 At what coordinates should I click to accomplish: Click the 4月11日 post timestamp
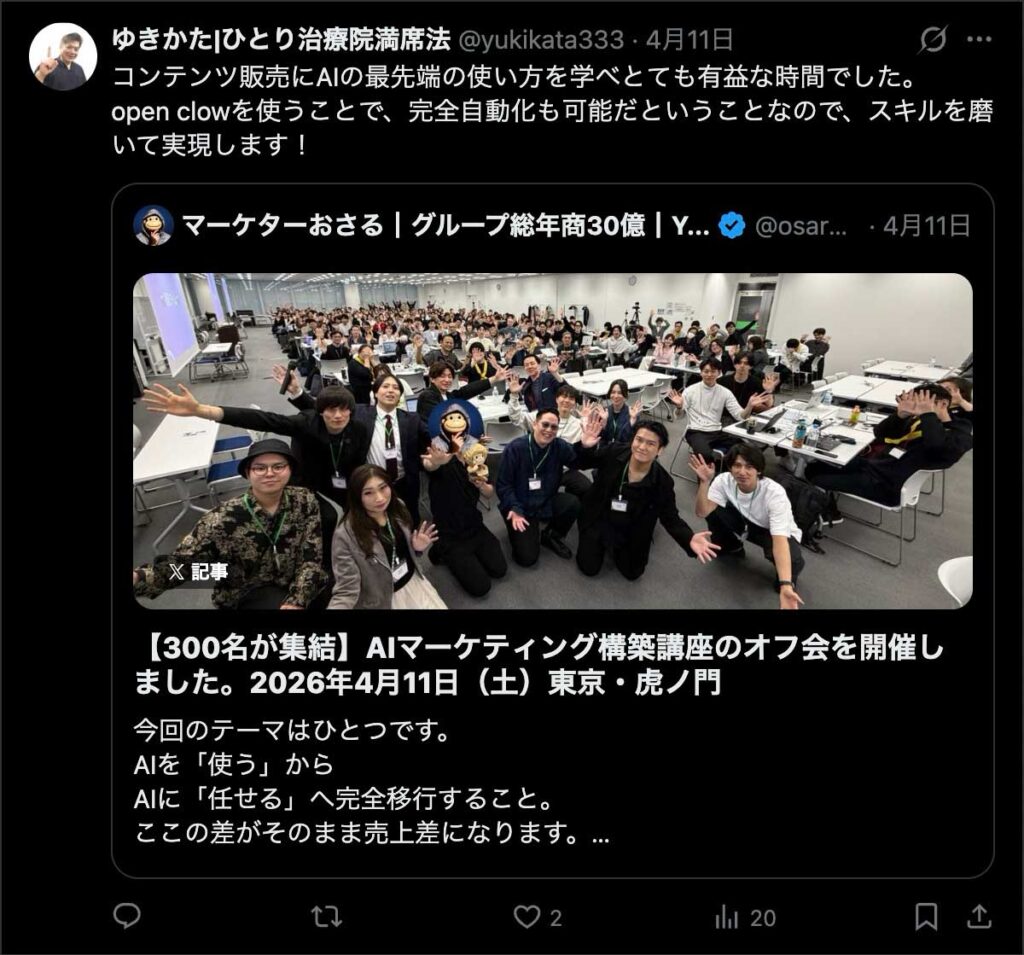tap(689, 40)
